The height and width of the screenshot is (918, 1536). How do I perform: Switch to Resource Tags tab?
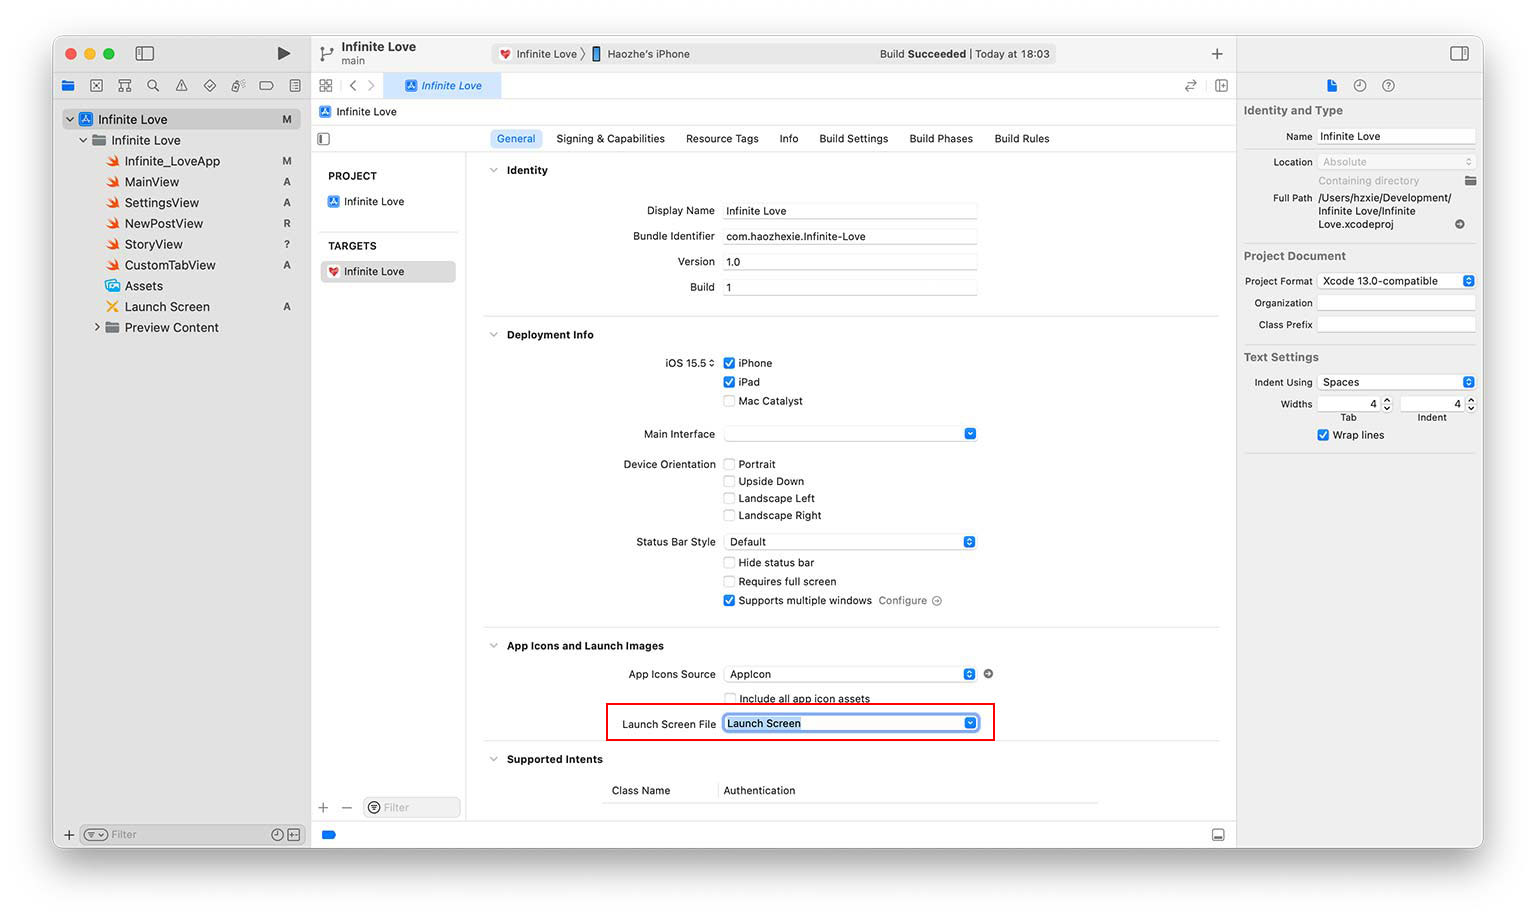(722, 139)
